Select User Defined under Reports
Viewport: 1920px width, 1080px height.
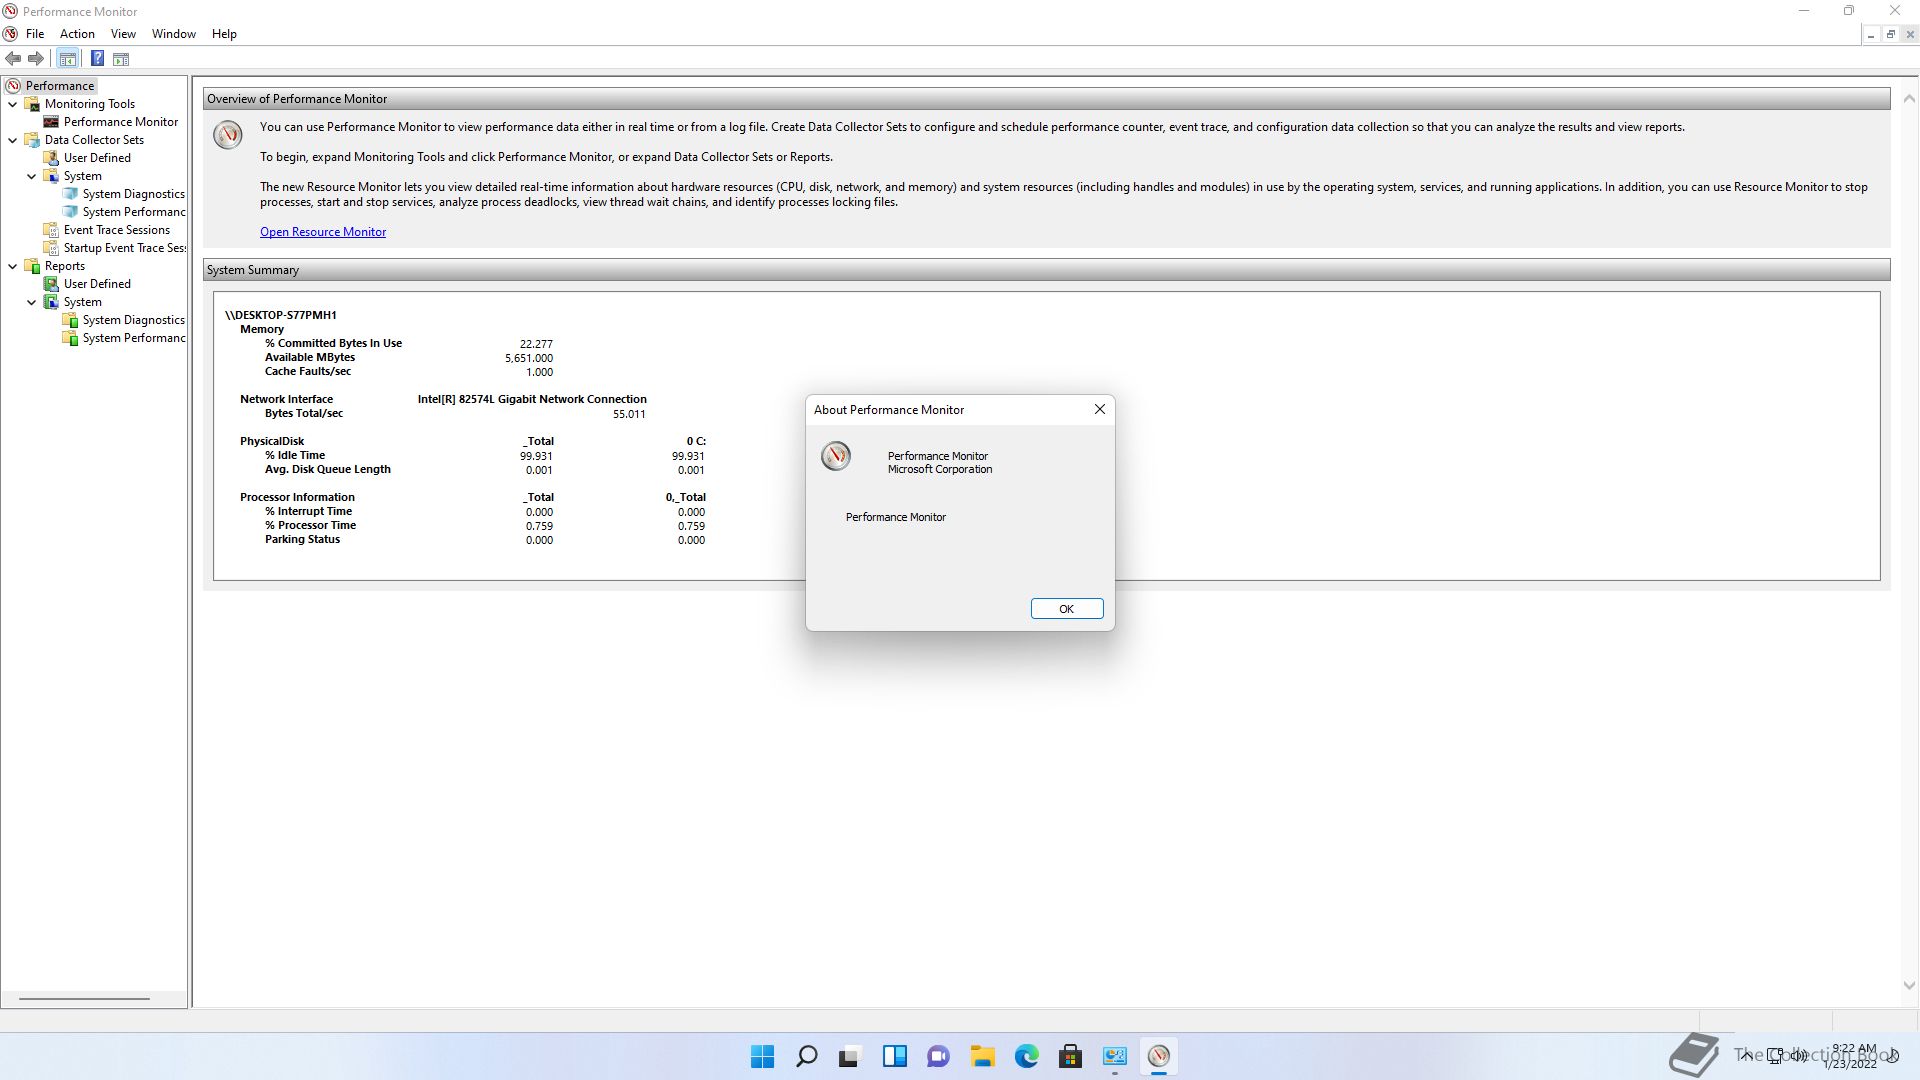(97, 283)
